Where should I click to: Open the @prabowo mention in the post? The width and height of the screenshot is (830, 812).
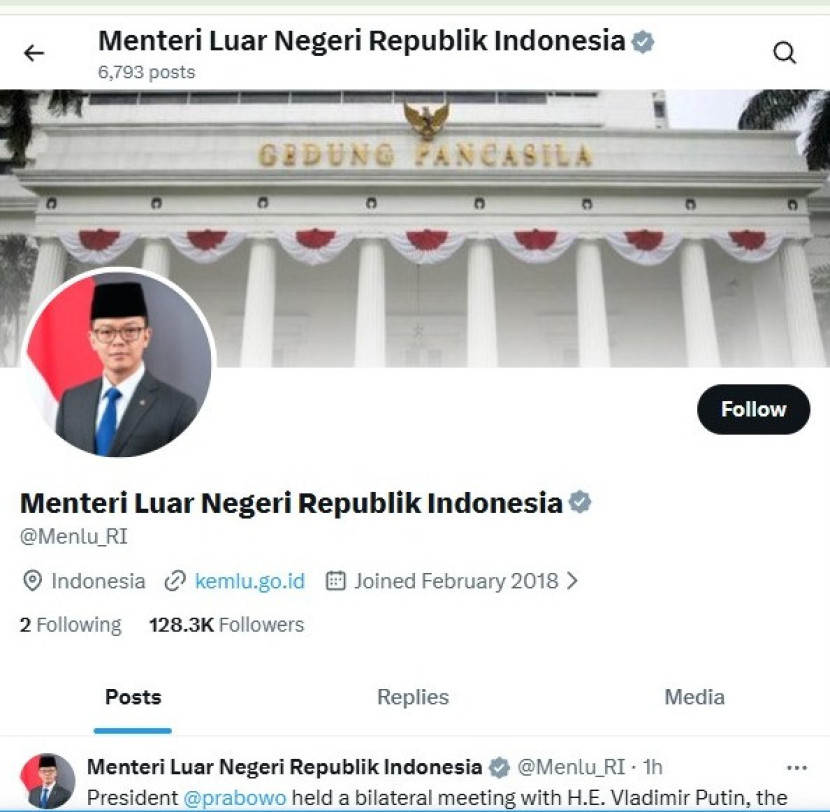click(234, 797)
